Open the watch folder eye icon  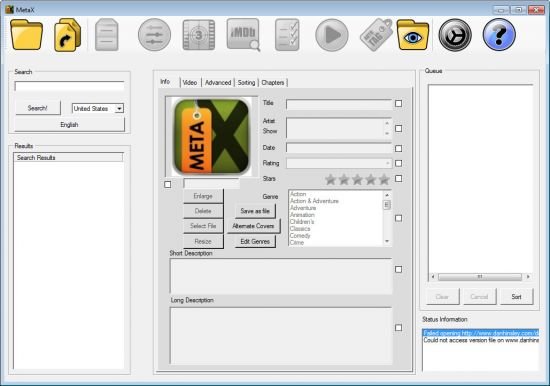413,35
